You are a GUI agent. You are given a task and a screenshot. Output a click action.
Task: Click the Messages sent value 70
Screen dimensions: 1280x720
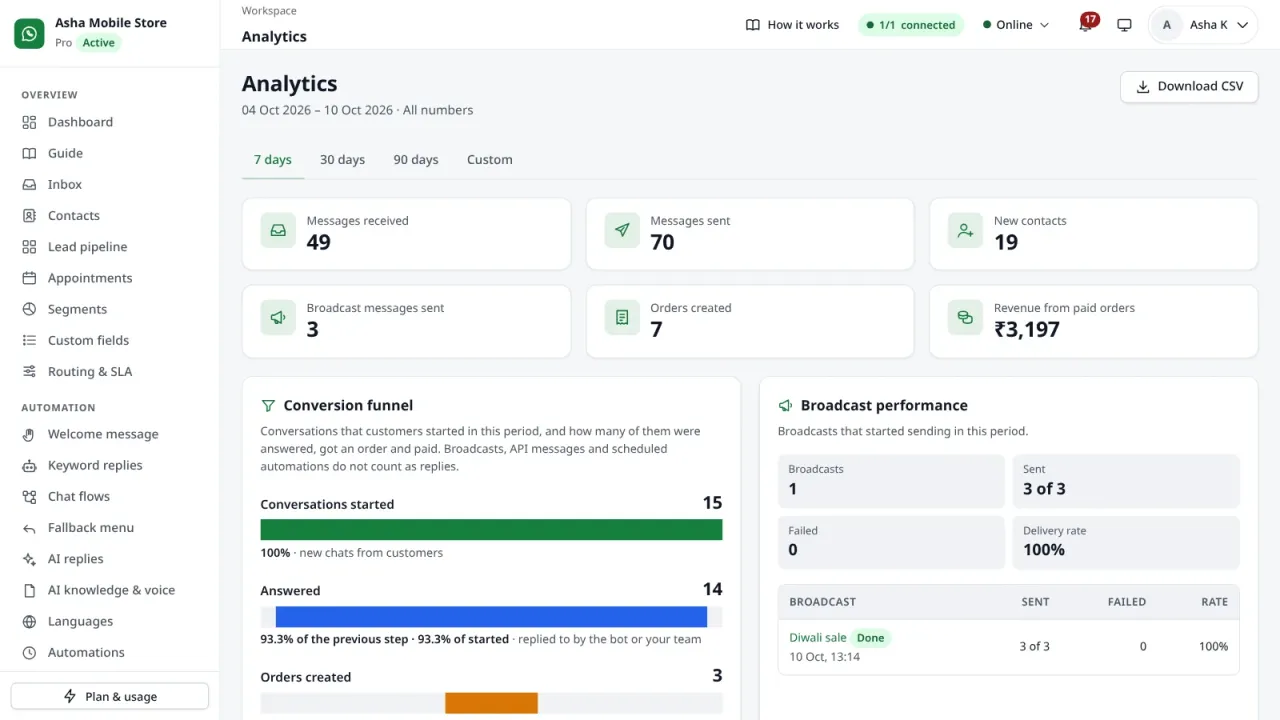tap(662, 242)
